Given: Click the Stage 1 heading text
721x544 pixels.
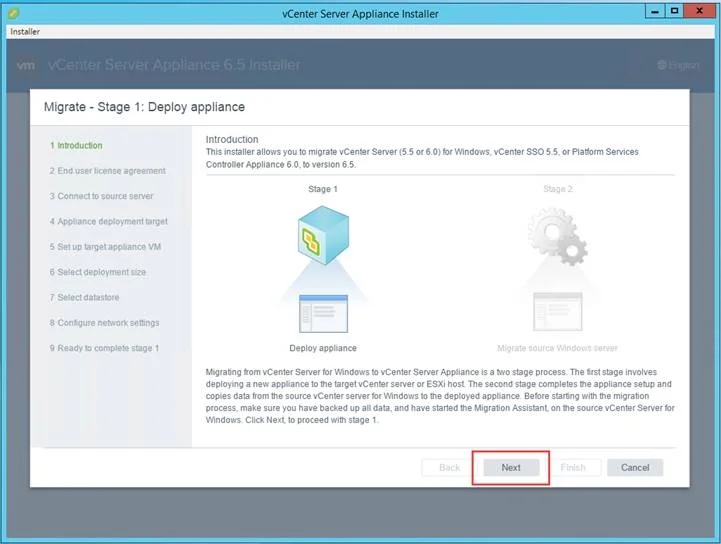Looking at the screenshot, I should [x=323, y=189].
